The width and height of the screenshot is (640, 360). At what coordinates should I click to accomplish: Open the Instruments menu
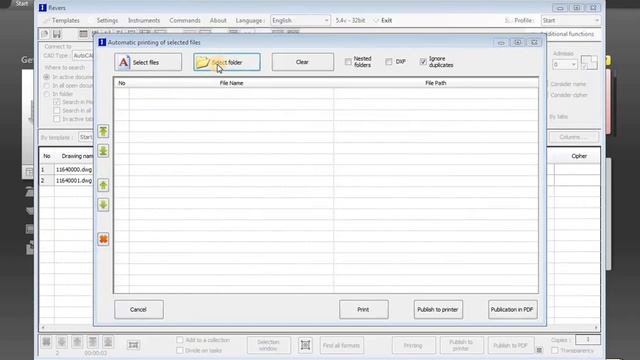pyautogui.click(x=144, y=20)
